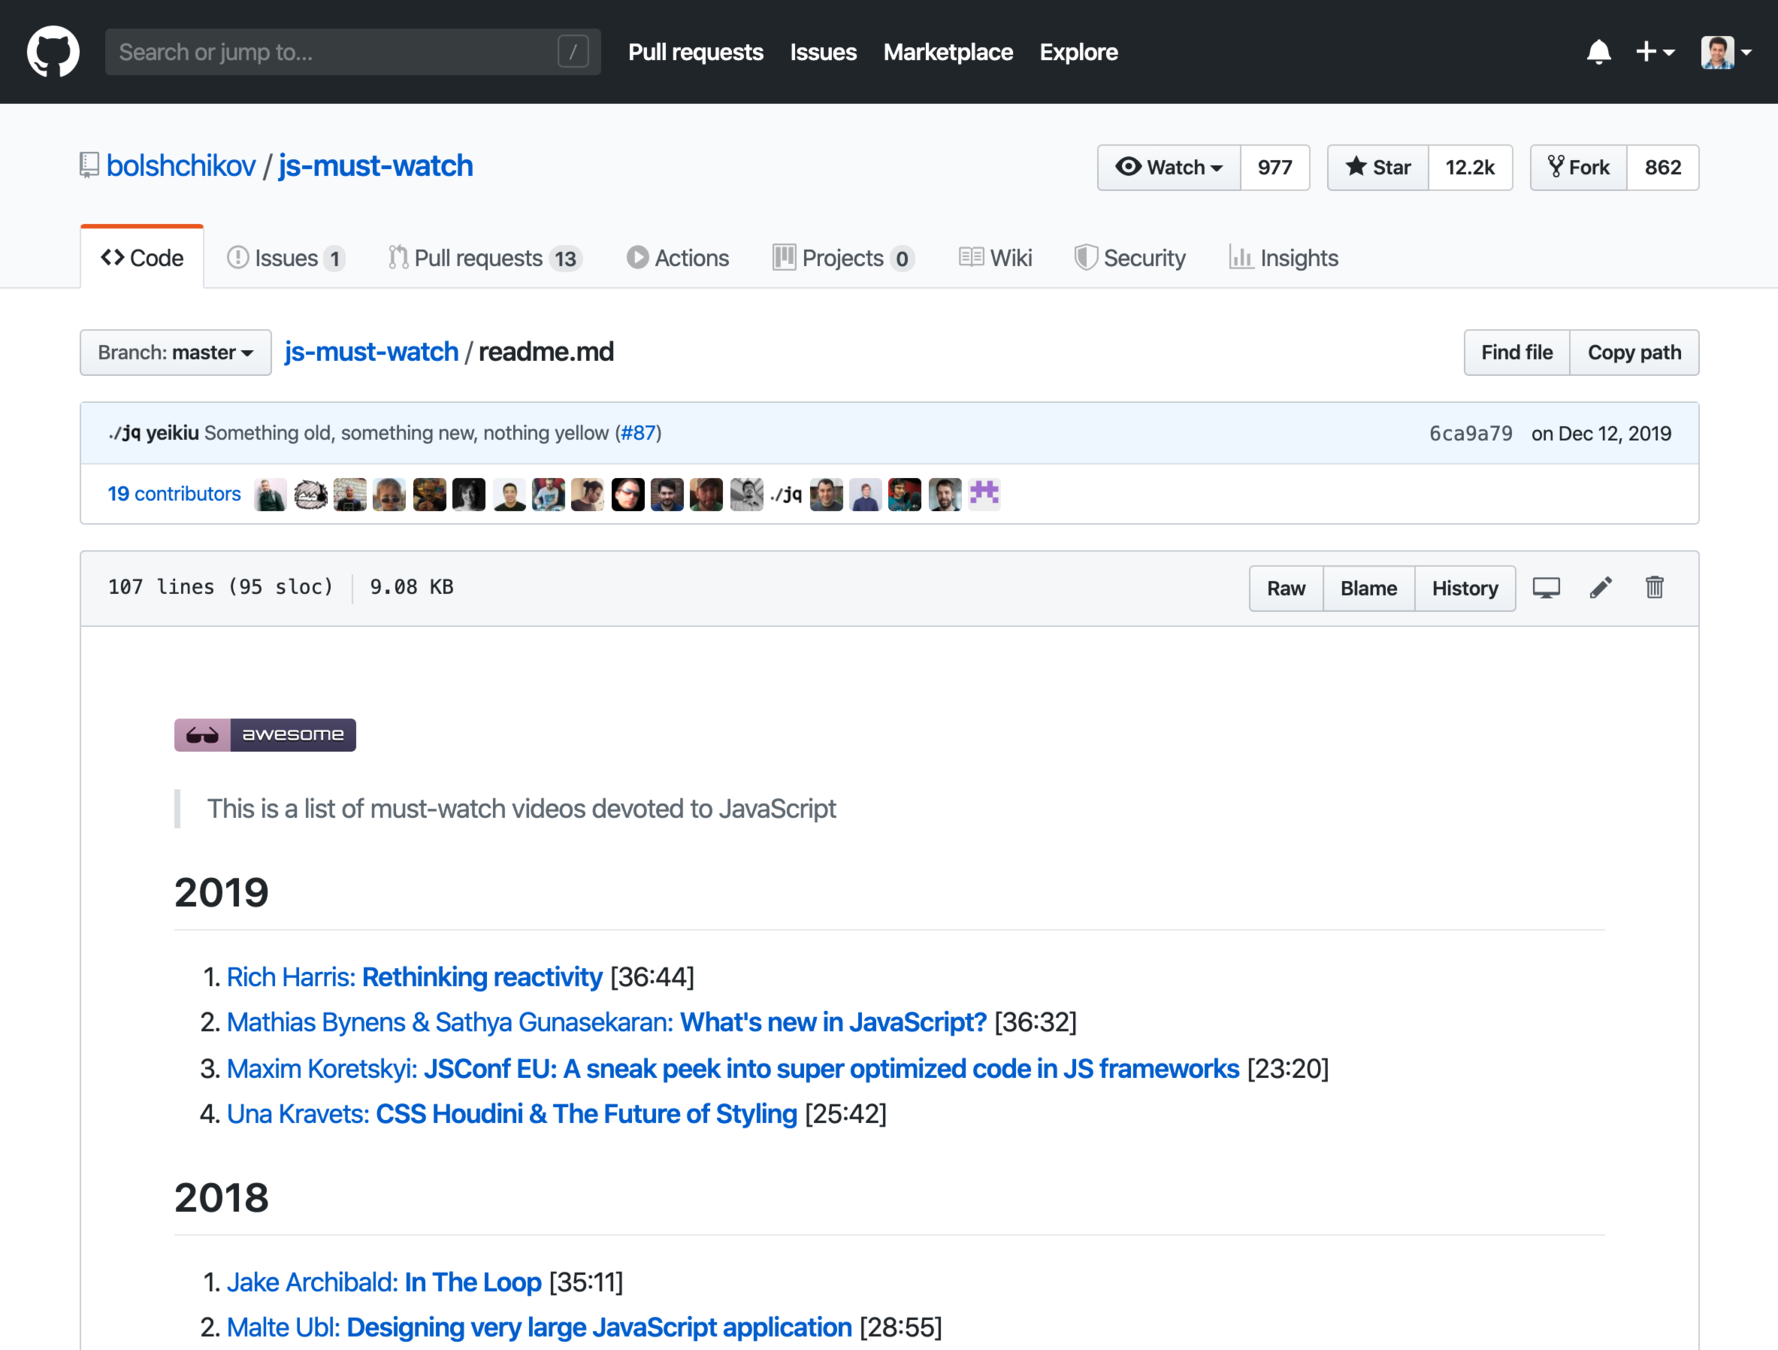Open the Blame view
Viewport: 1778px width, 1350px height.
(1368, 588)
